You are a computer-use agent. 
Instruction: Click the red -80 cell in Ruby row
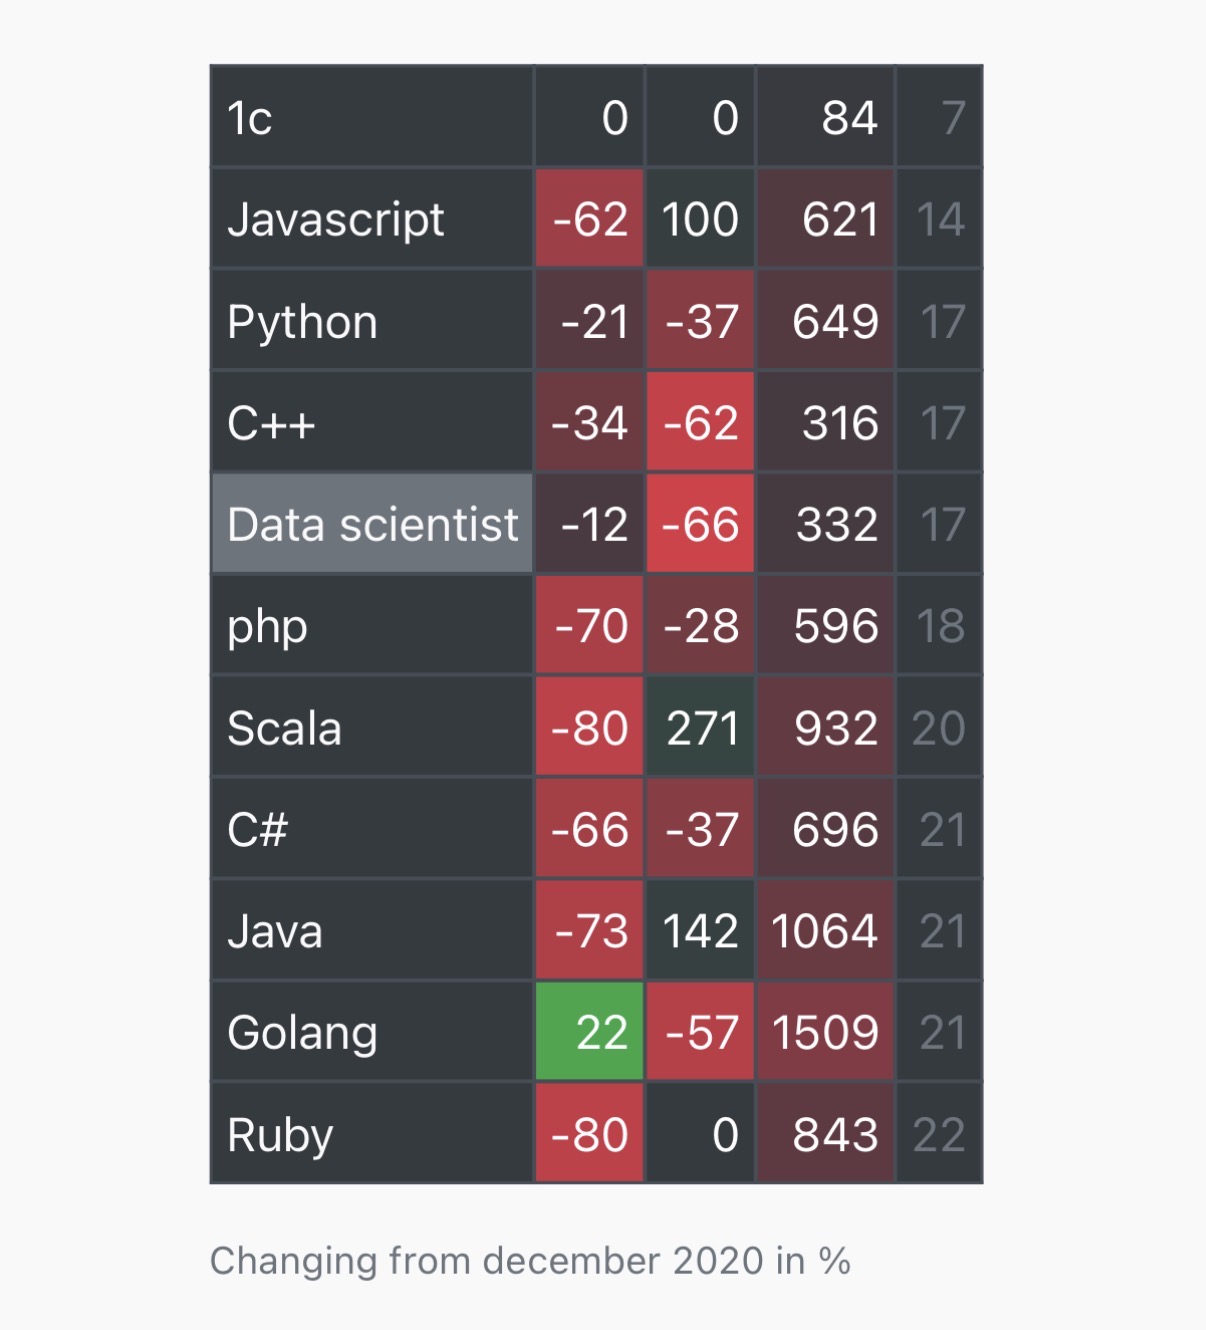pos(590,1134)
